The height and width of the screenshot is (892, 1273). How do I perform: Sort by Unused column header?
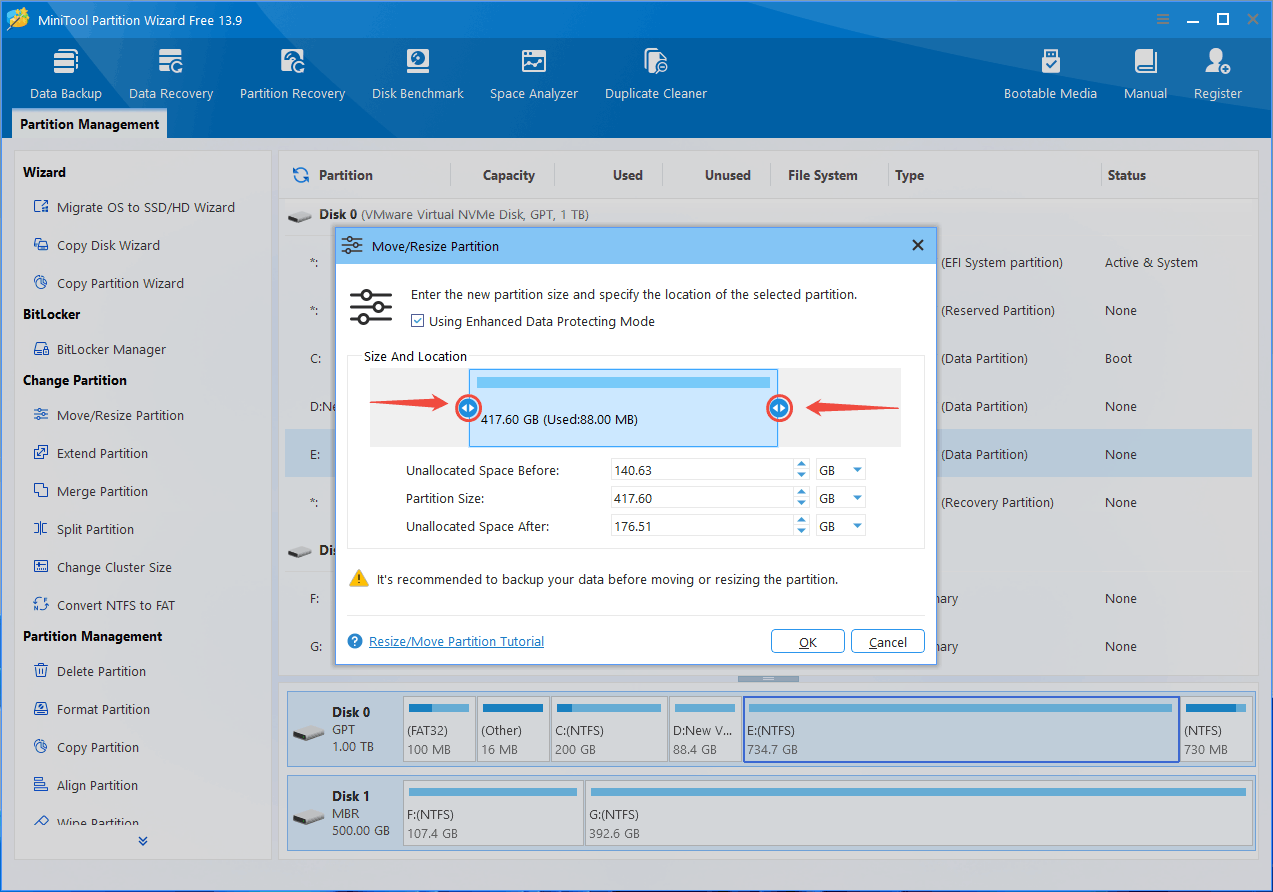(727, 175)
